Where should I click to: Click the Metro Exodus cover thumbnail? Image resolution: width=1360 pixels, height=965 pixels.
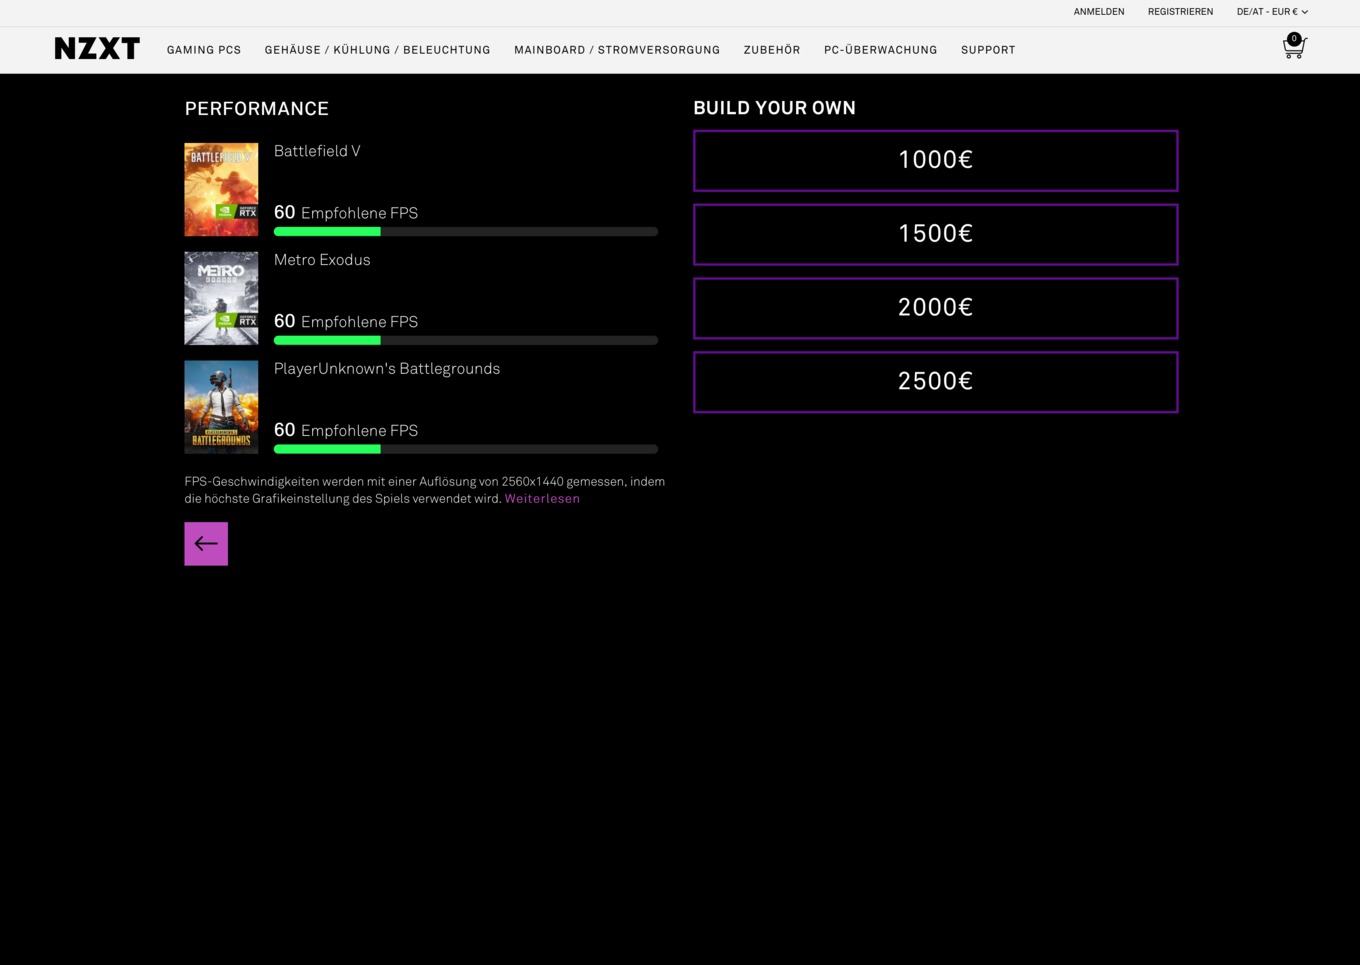pyautogui.click(x=221, y=298)
